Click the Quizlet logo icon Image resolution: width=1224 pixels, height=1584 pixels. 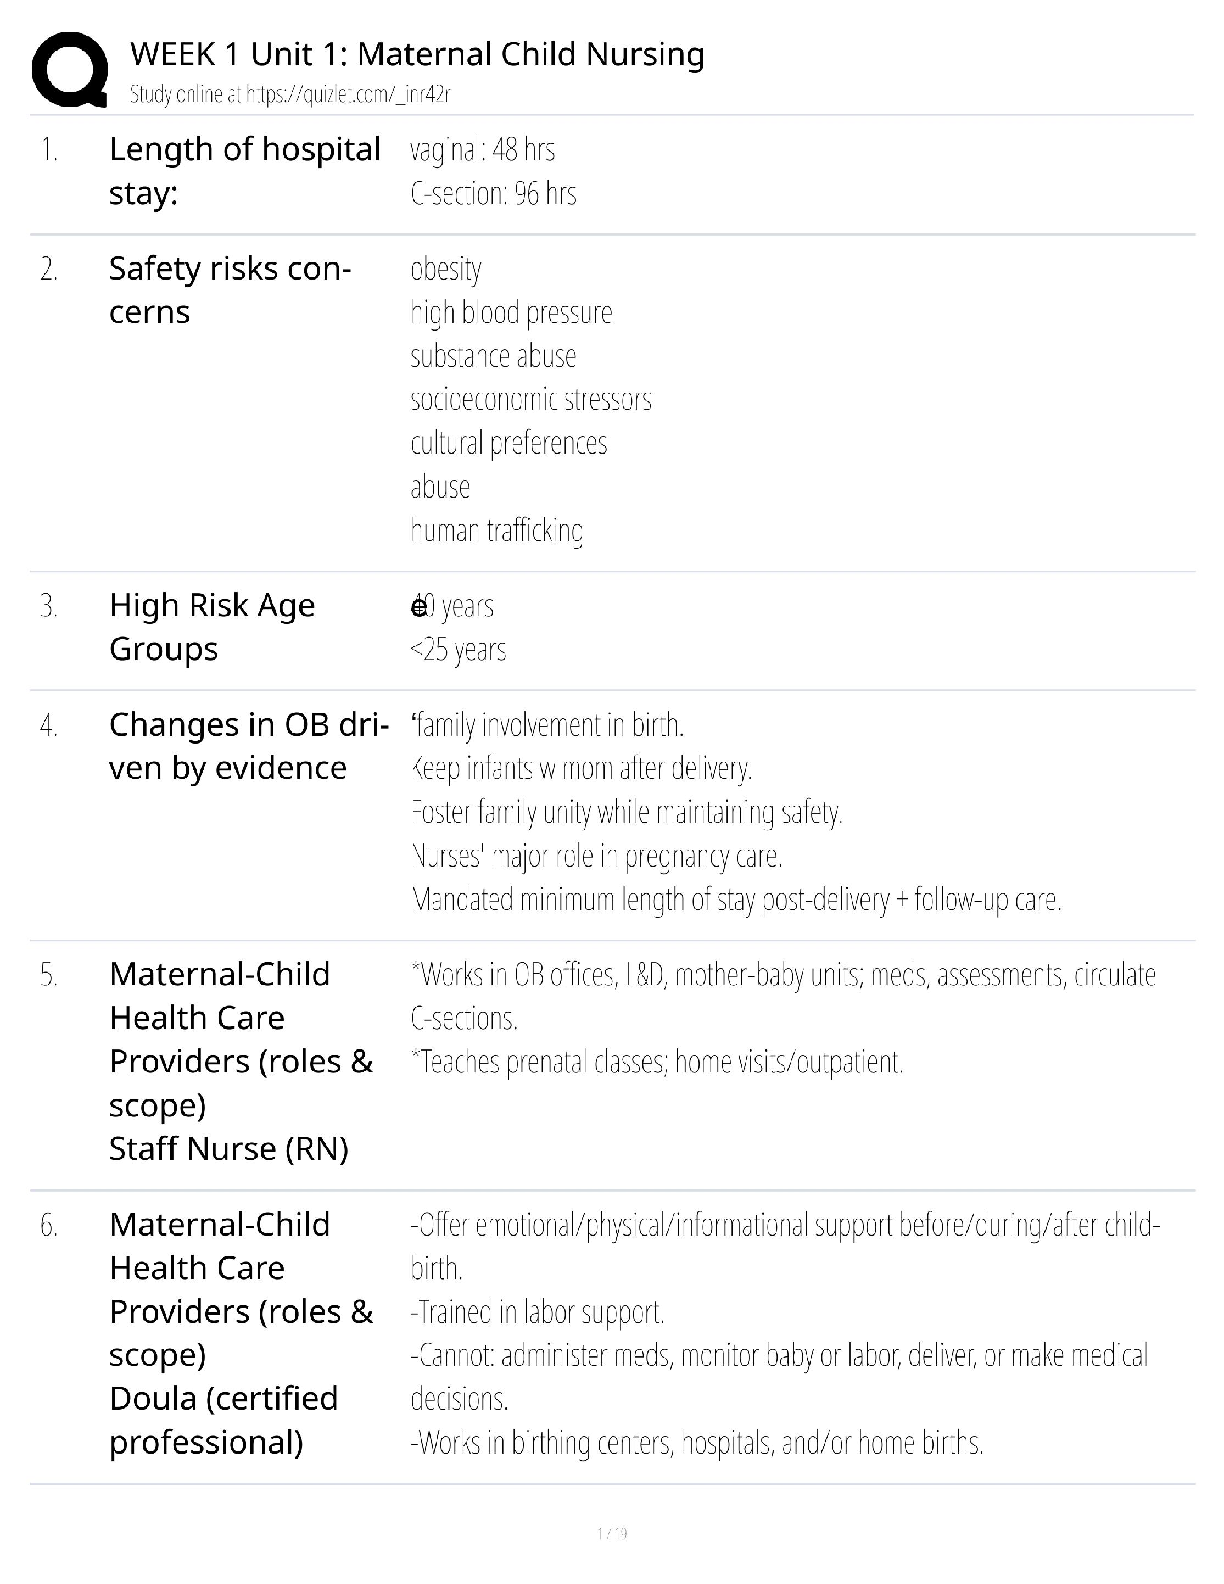[70, 68]
